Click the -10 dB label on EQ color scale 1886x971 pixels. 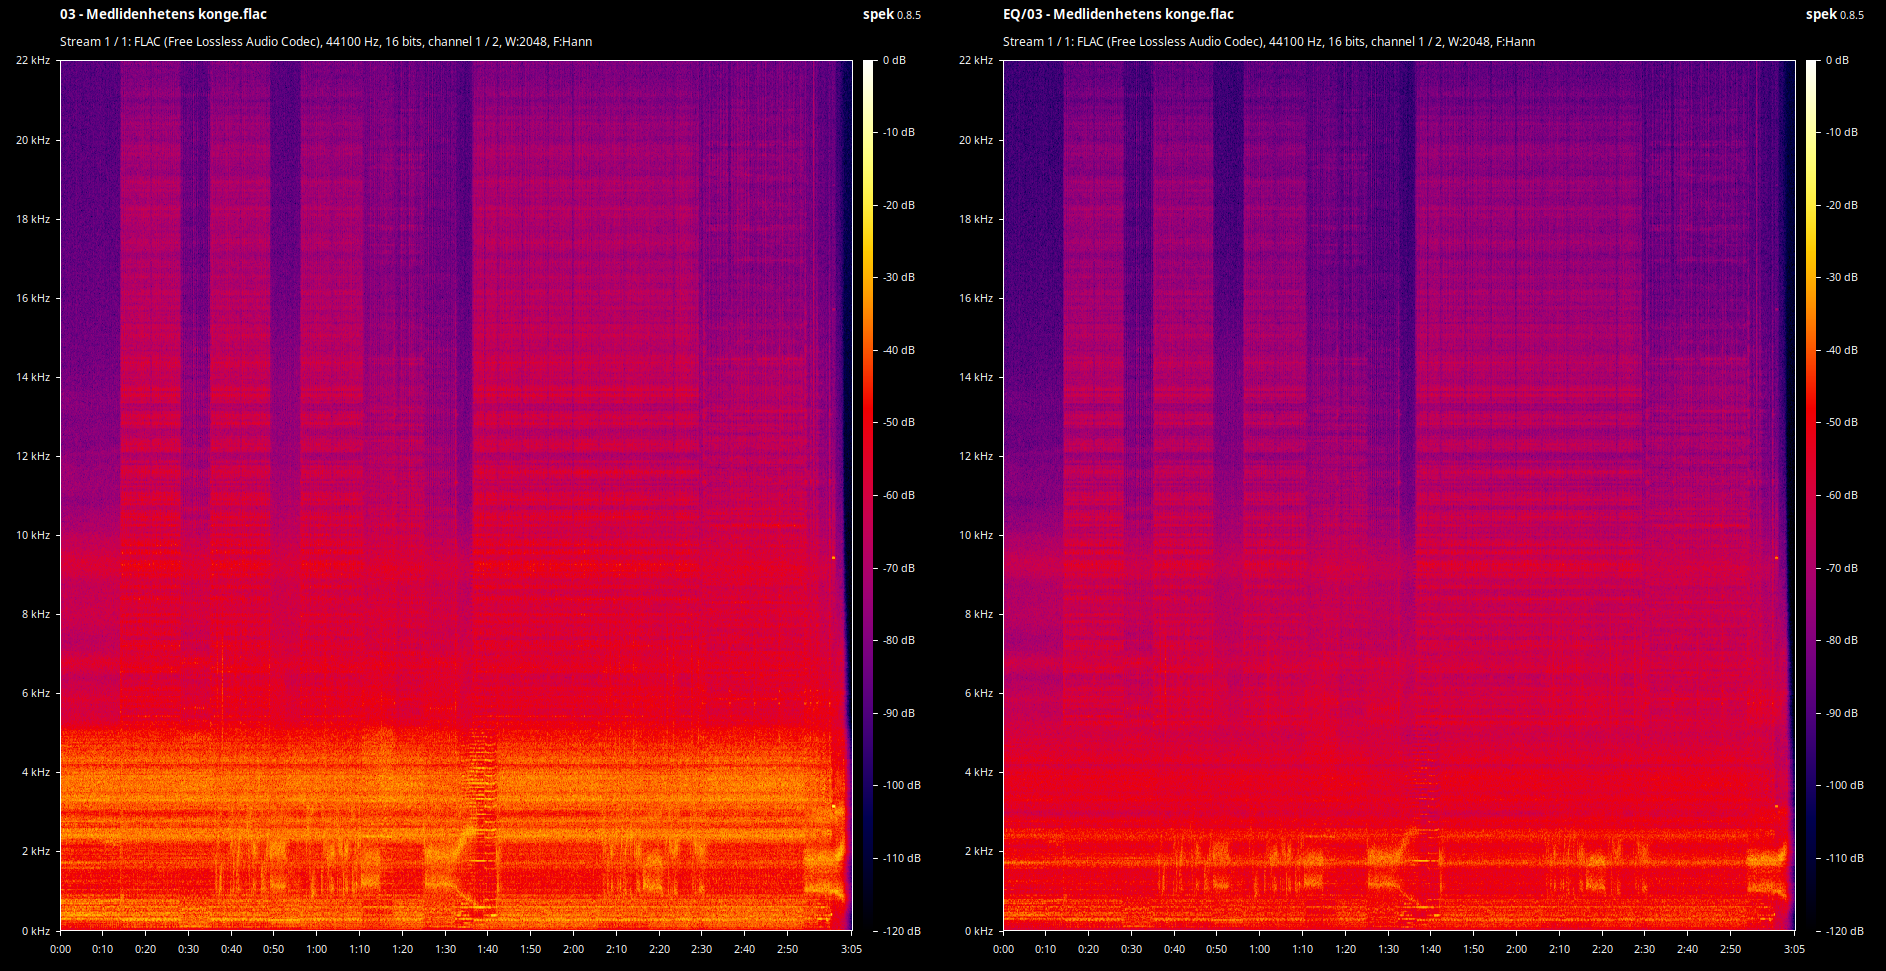pos(1841,132)
